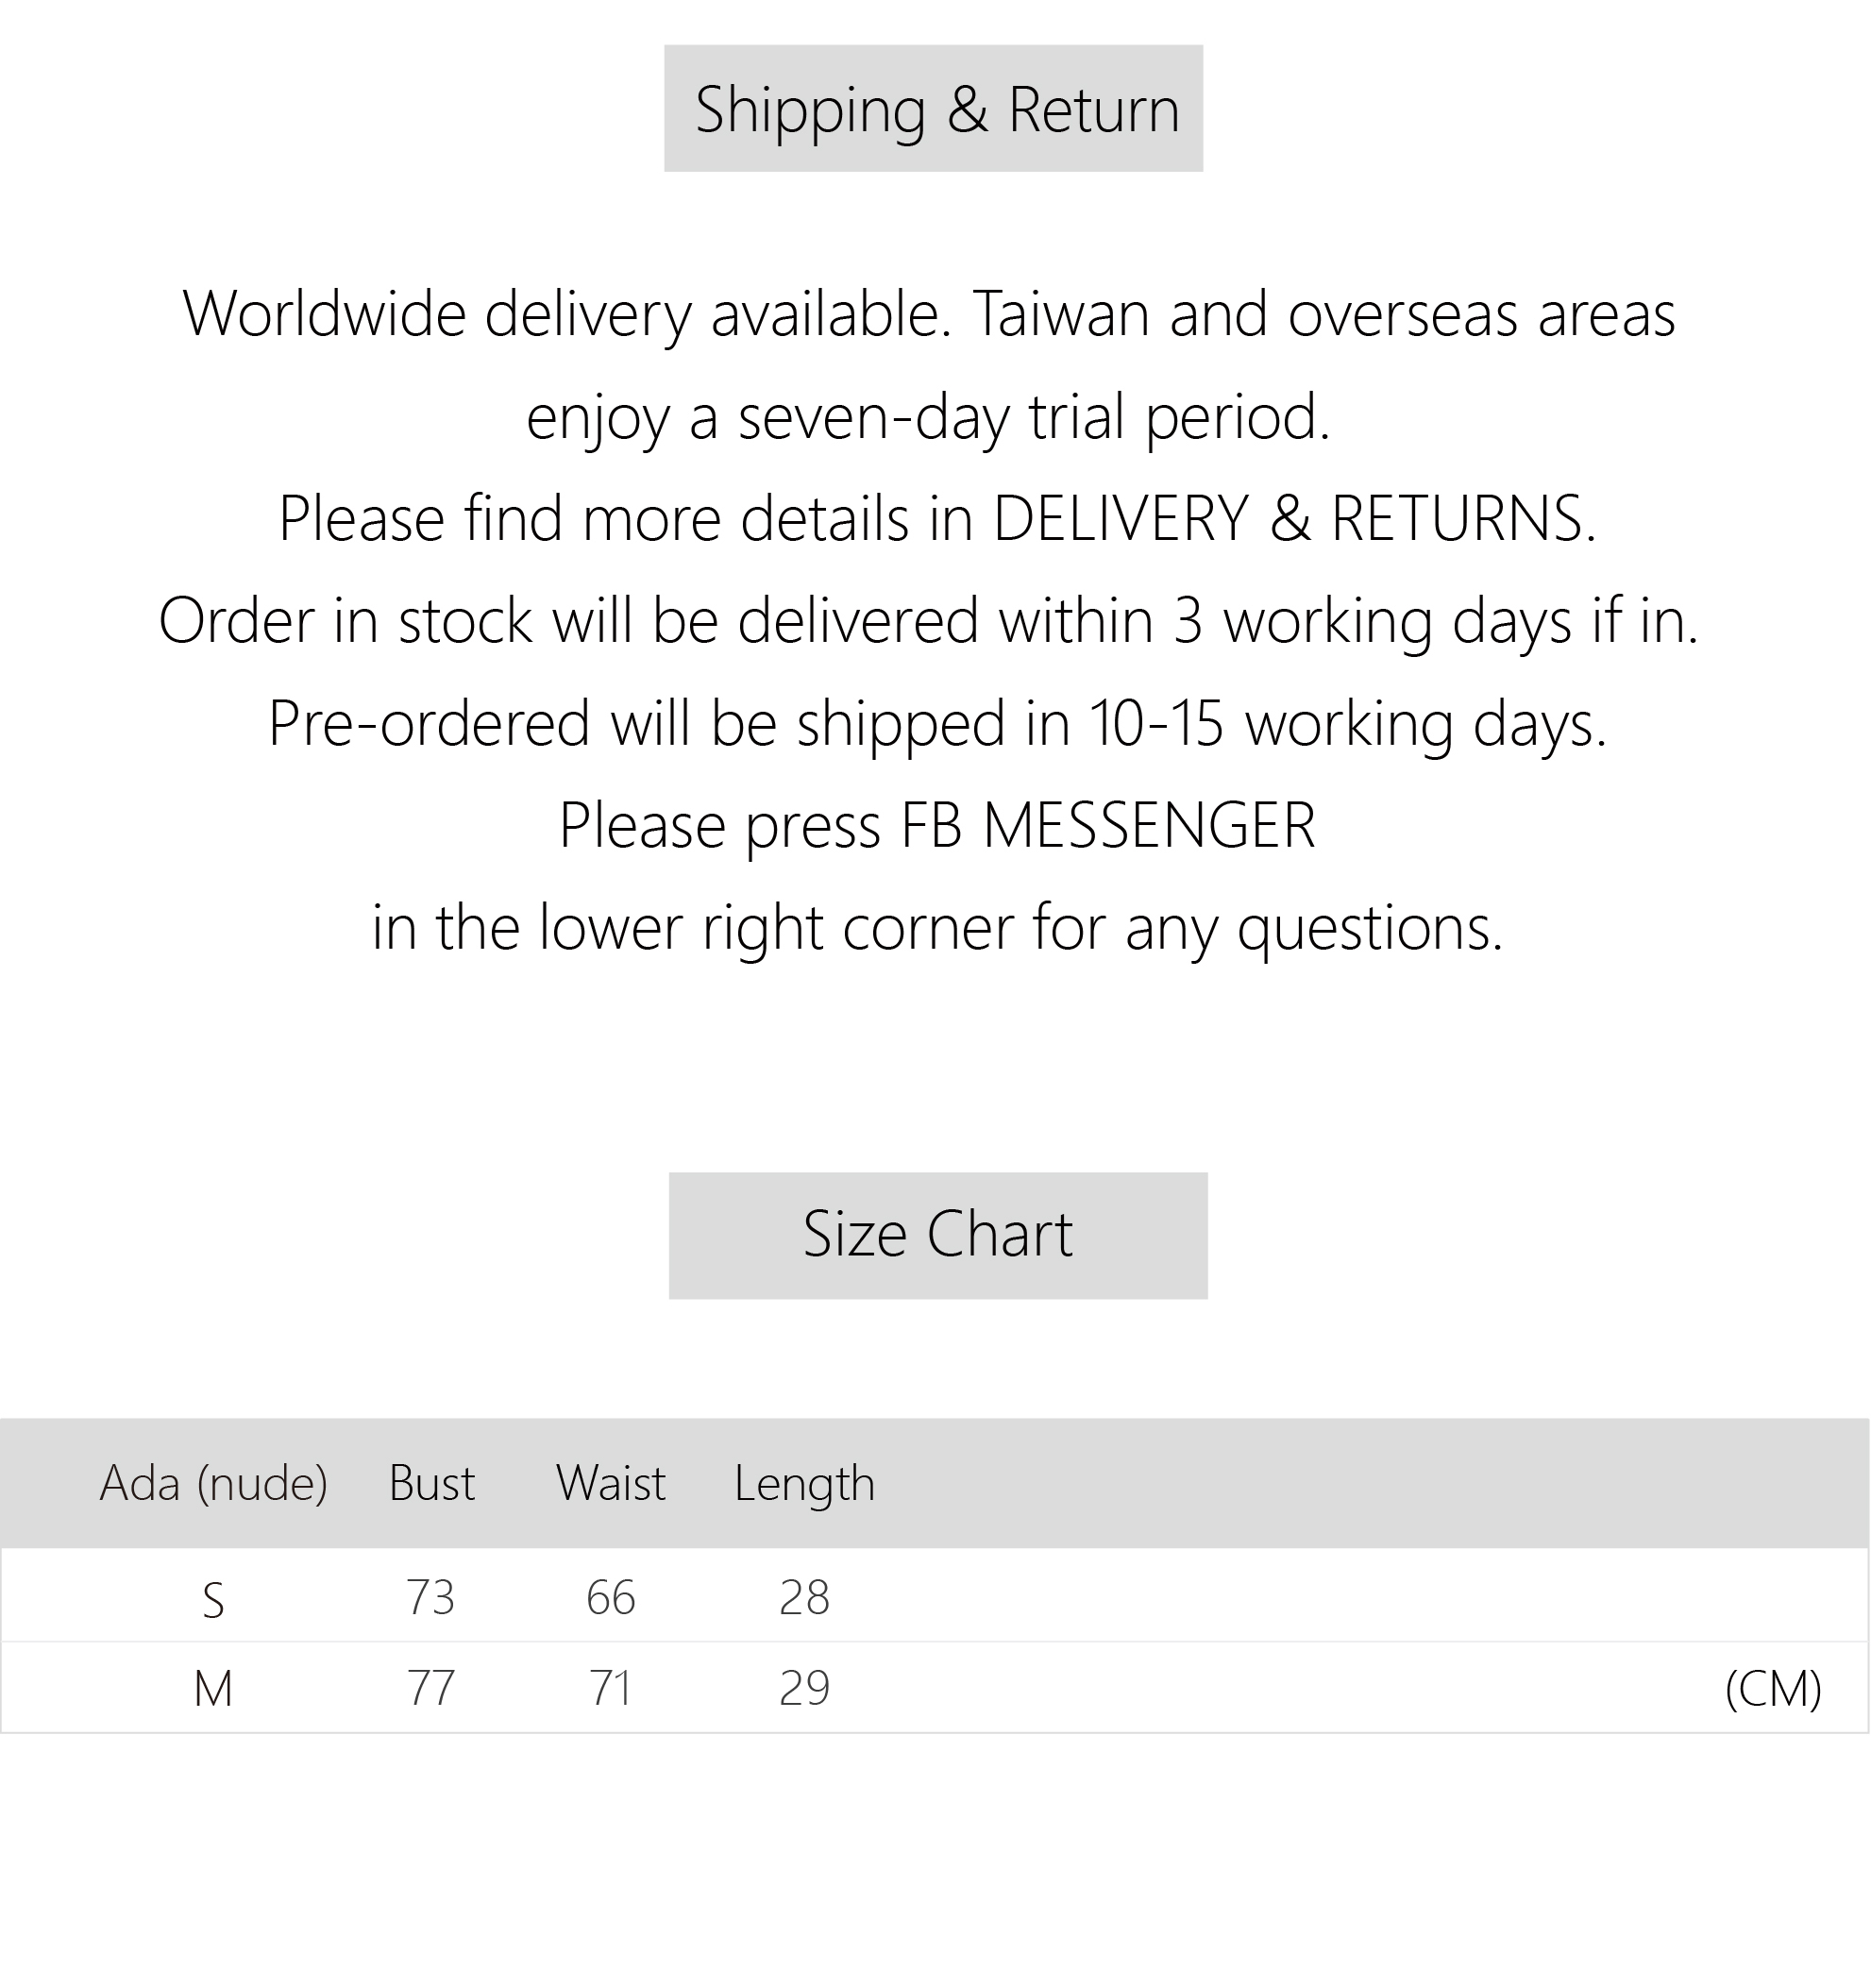Click the (CM) unit label
The height and width of the screenshot is (1988, 1871).
pyautogui.click(x=1772, y=1688)
